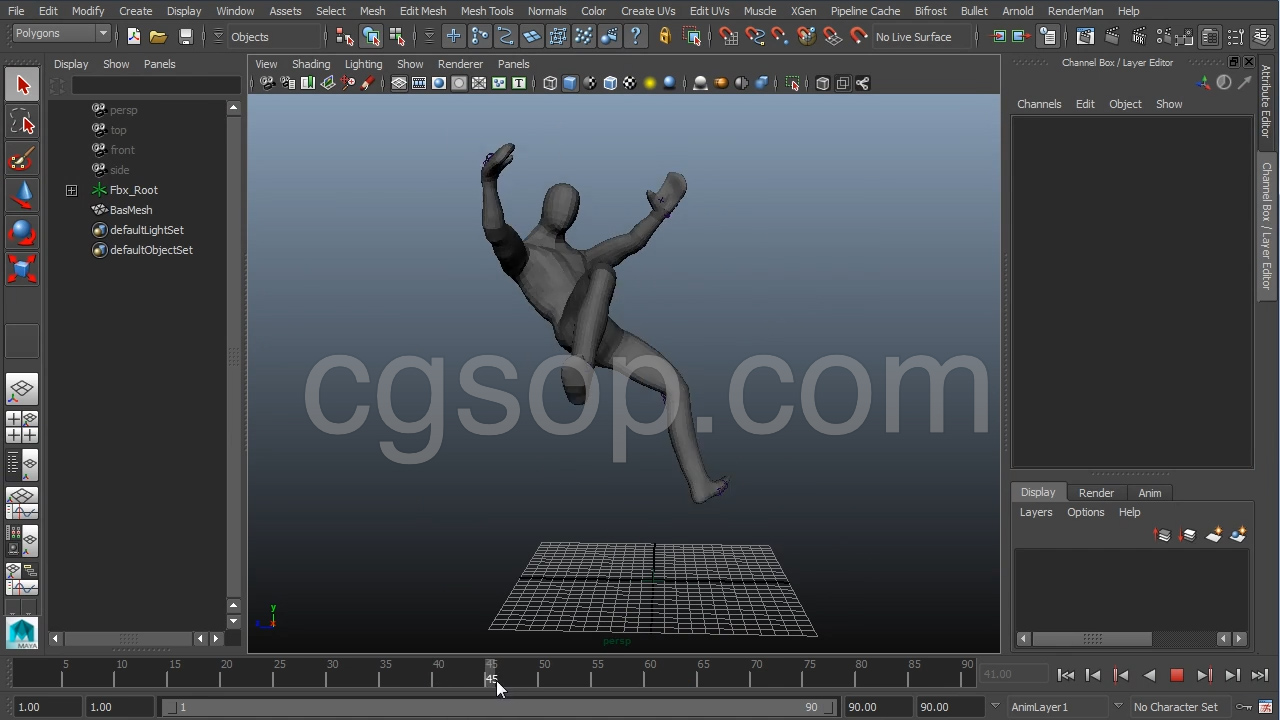Open Layers menu in Layer Editor

[x=1036, y=512]
